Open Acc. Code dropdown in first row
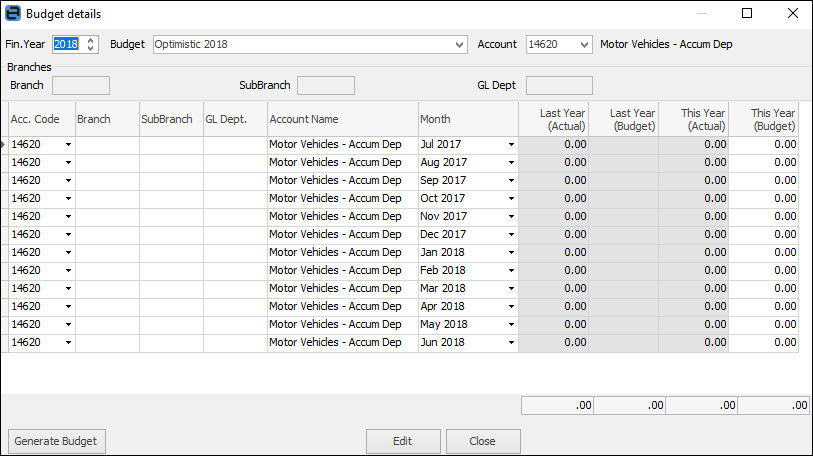Viewport: 813px width, 456px height. pyautogui.click(x=68, y=145)
